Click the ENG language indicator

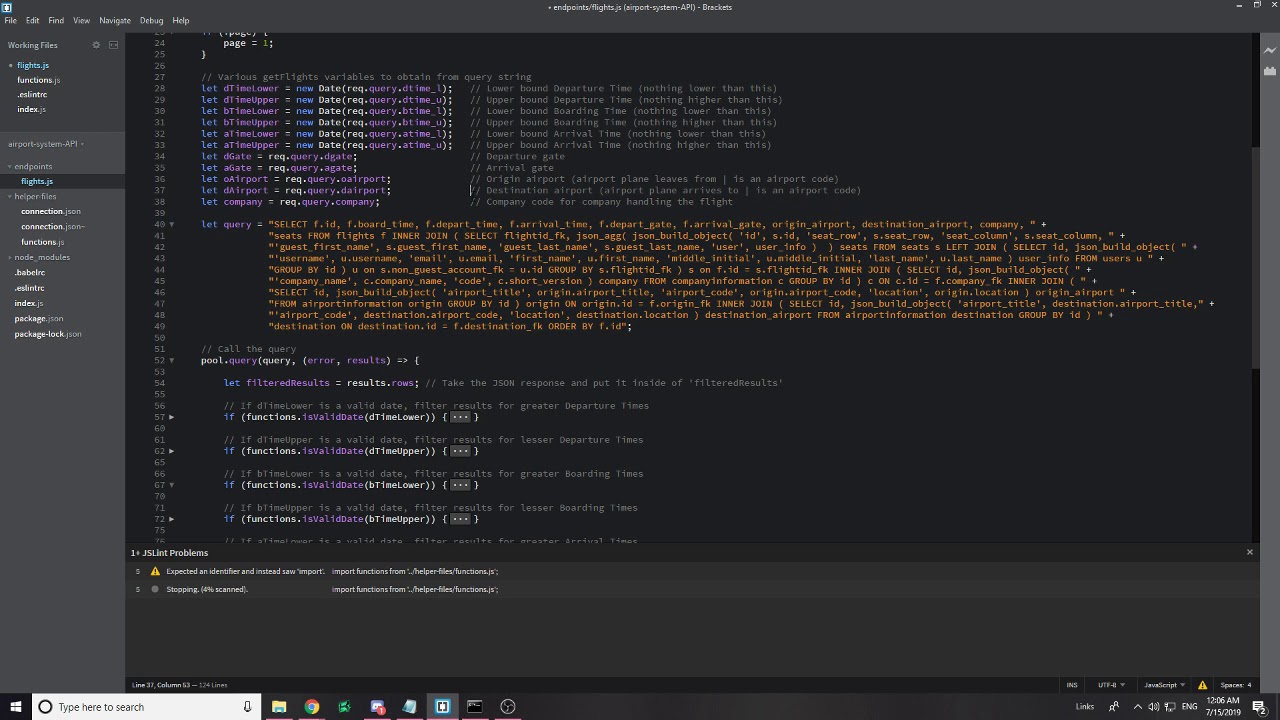[x=1190, y=707]
